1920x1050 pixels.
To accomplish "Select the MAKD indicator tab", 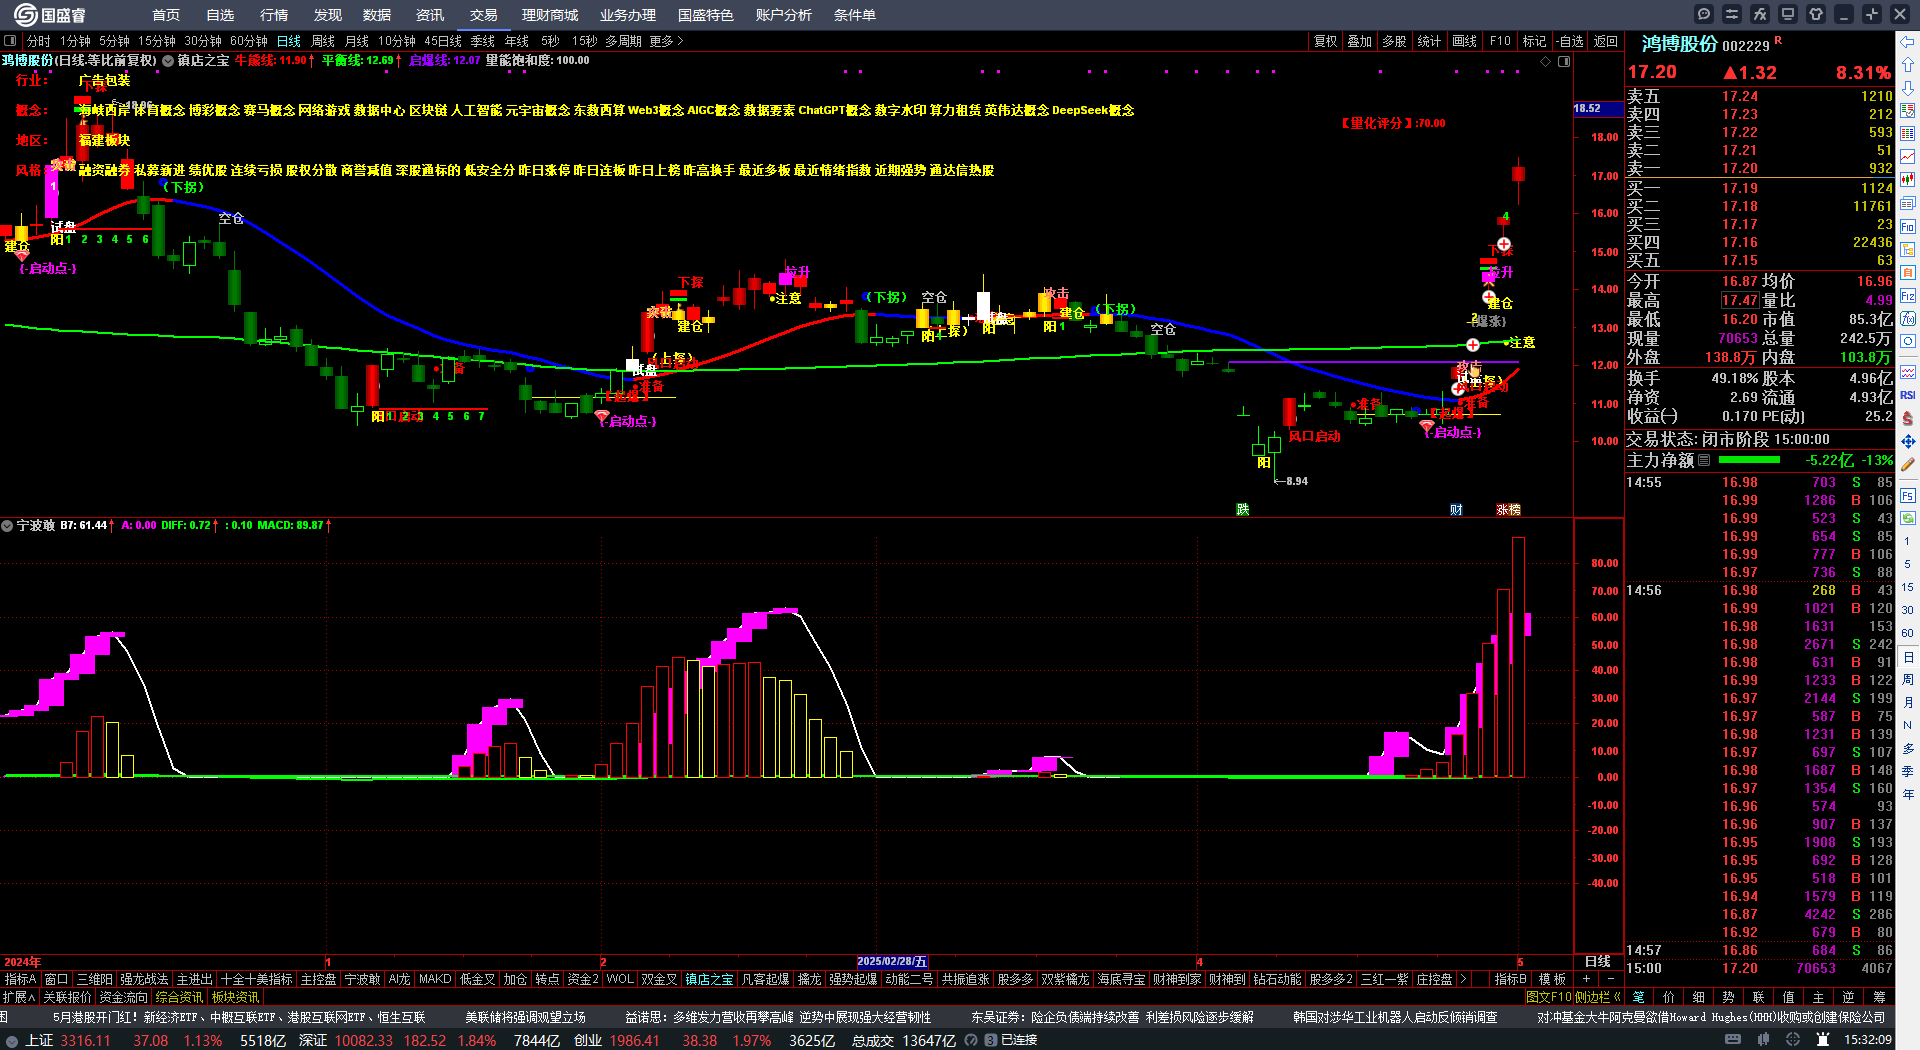I will 435,979.
